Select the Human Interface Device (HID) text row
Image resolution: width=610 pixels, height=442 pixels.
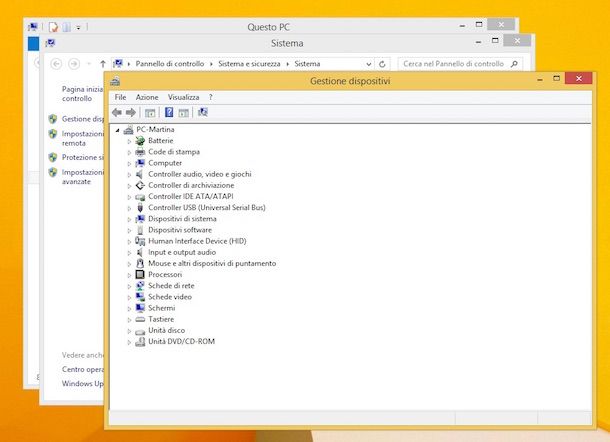pyautogui.click(x=197, y=241)
